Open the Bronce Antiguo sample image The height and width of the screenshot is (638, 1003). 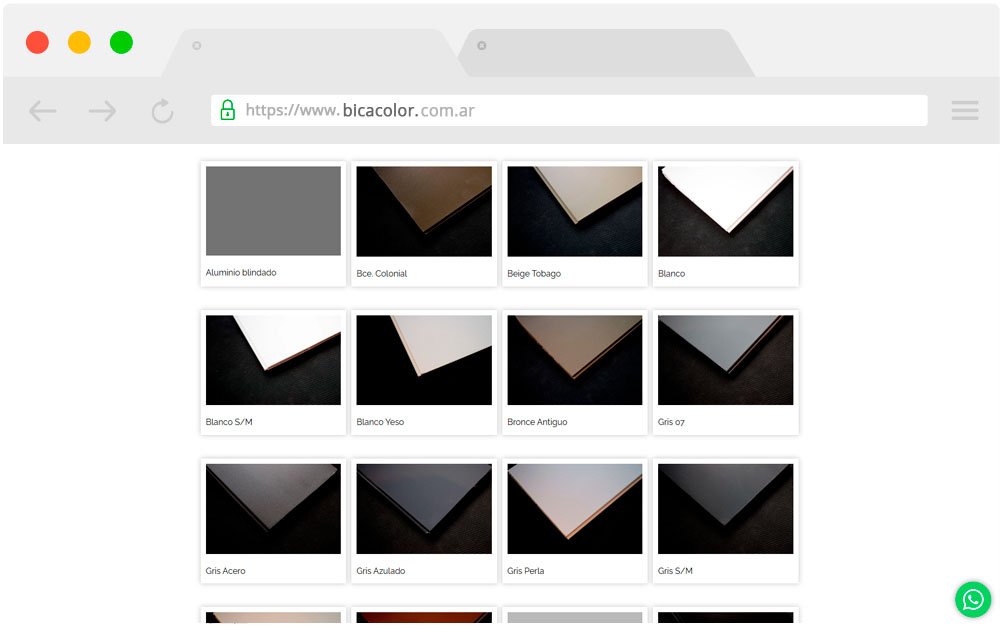(x=574, y=360)
